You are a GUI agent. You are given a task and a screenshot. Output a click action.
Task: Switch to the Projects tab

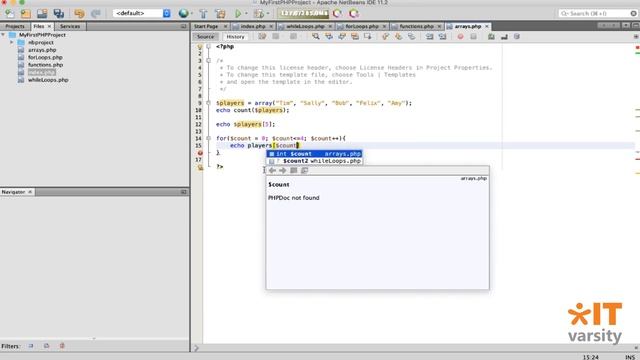[x=15, y=26]
